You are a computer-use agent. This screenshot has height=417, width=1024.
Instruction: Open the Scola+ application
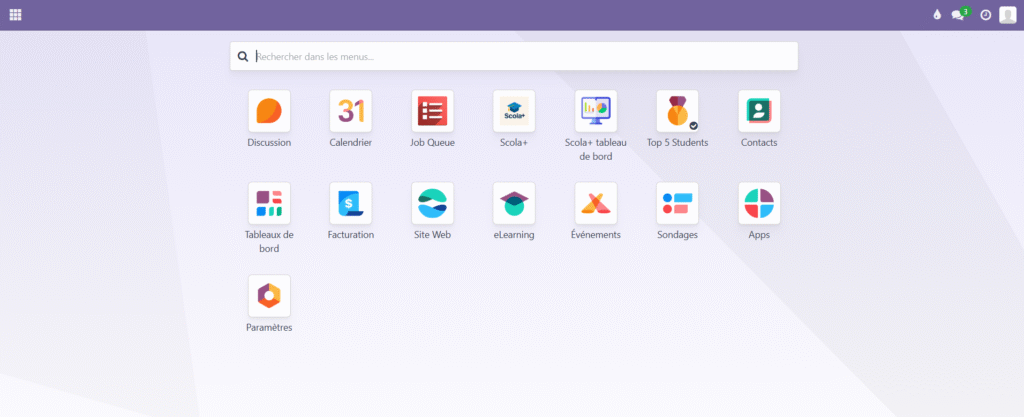[x=514, y=111]
